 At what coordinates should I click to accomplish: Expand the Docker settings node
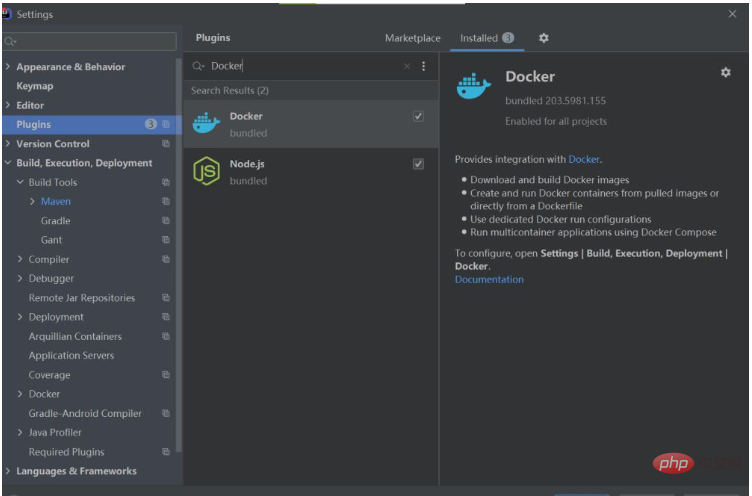[20, 394]
